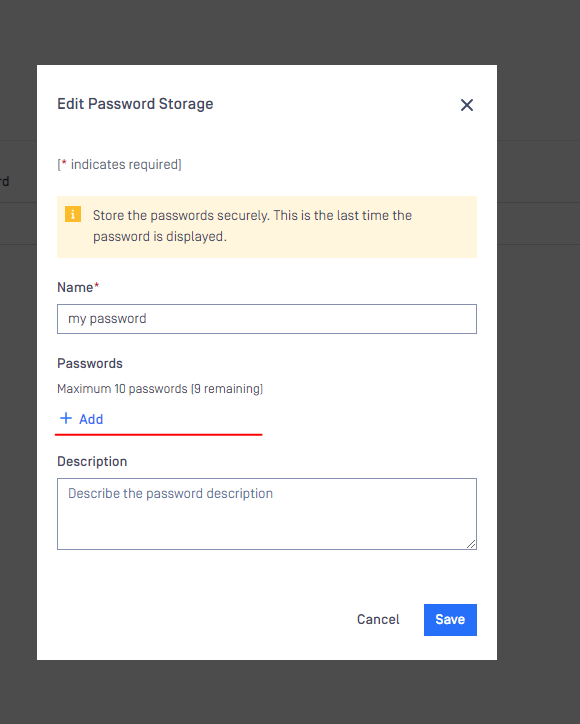
Task: Click the yellow info icon in the banner
Action: pos(73,214)
